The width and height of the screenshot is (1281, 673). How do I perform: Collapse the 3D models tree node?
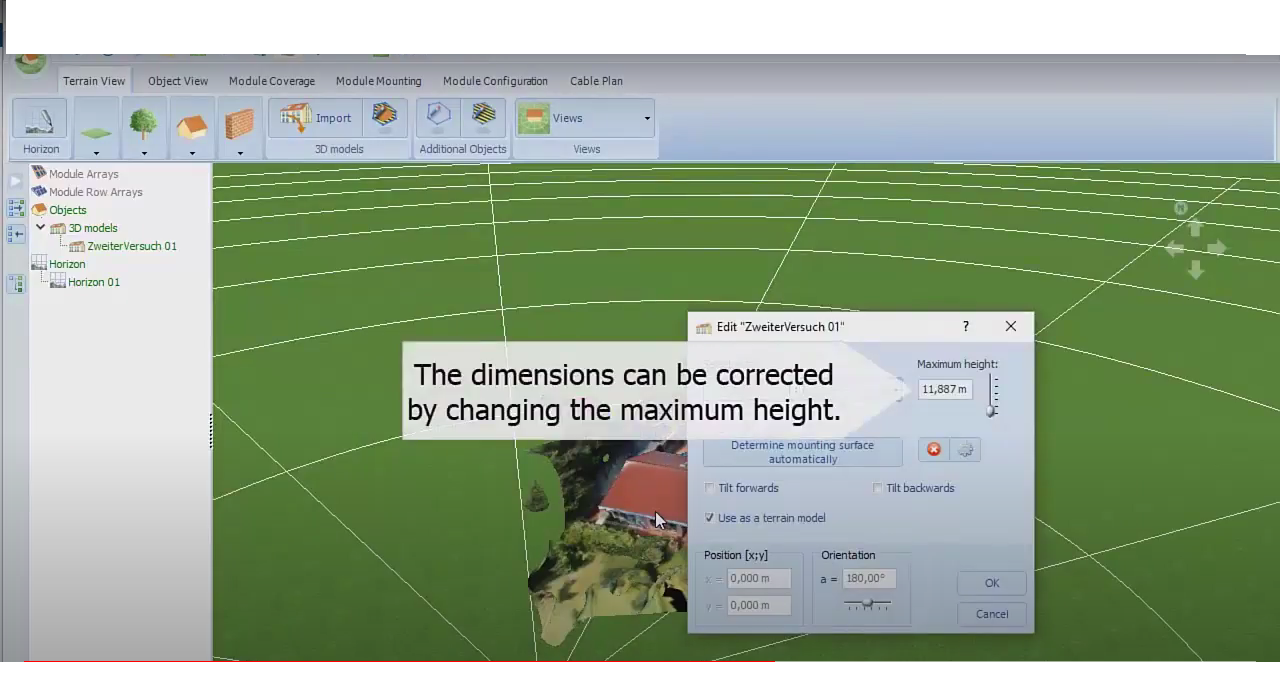[x=41, y=228]
